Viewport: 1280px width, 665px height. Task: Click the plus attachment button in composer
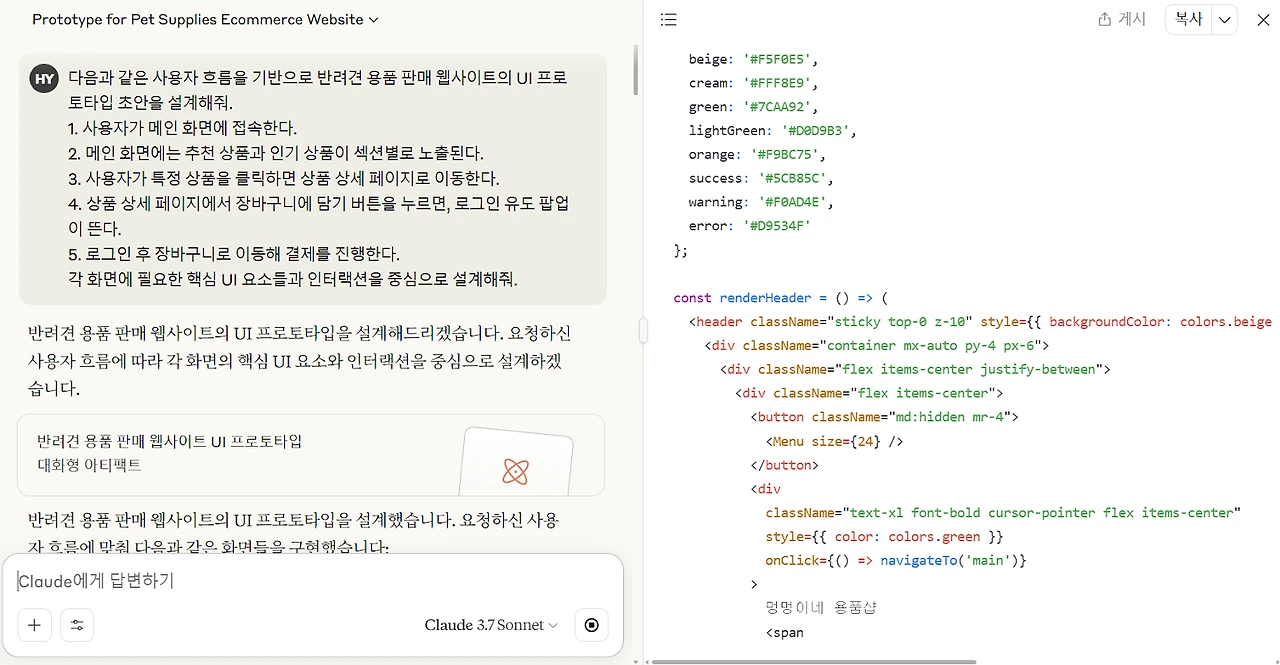click(x=34, y=625)
